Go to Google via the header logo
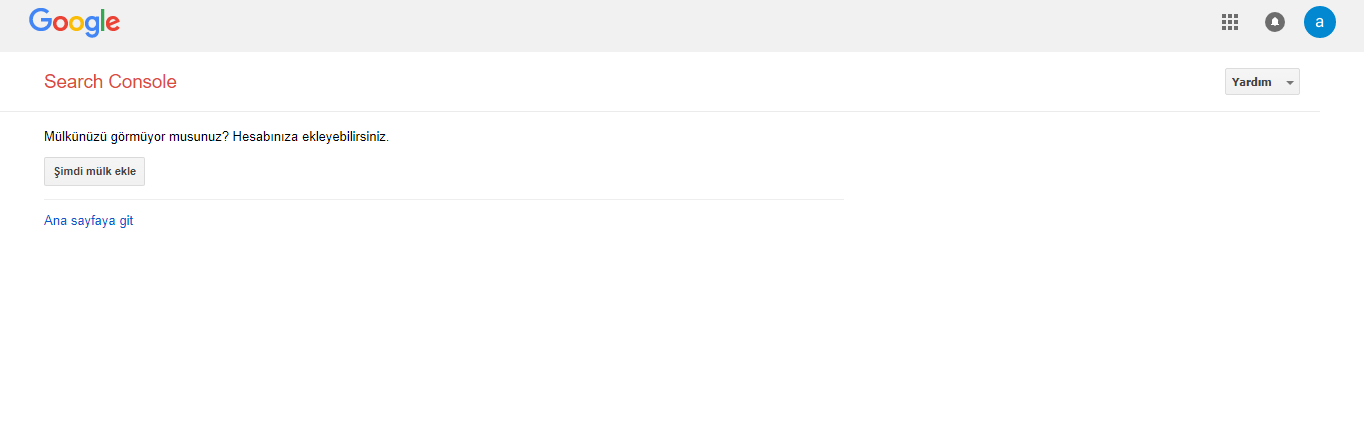1364x441 pixels. click(75, 22)
